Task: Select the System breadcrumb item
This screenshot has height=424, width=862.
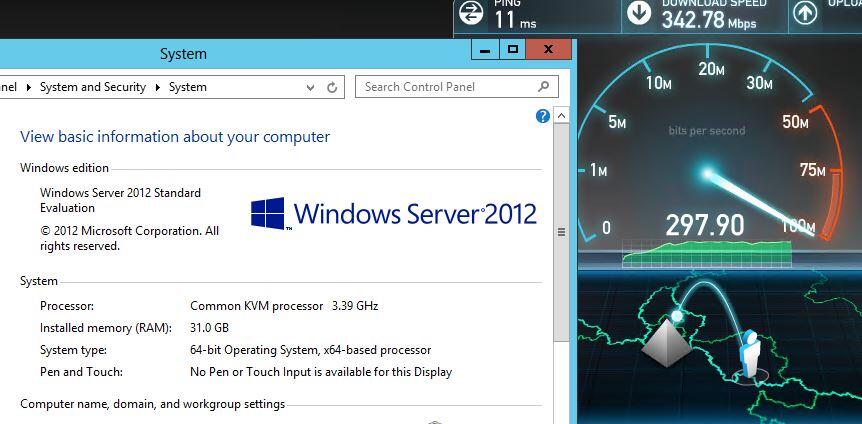Action: [x=187, y=87]
